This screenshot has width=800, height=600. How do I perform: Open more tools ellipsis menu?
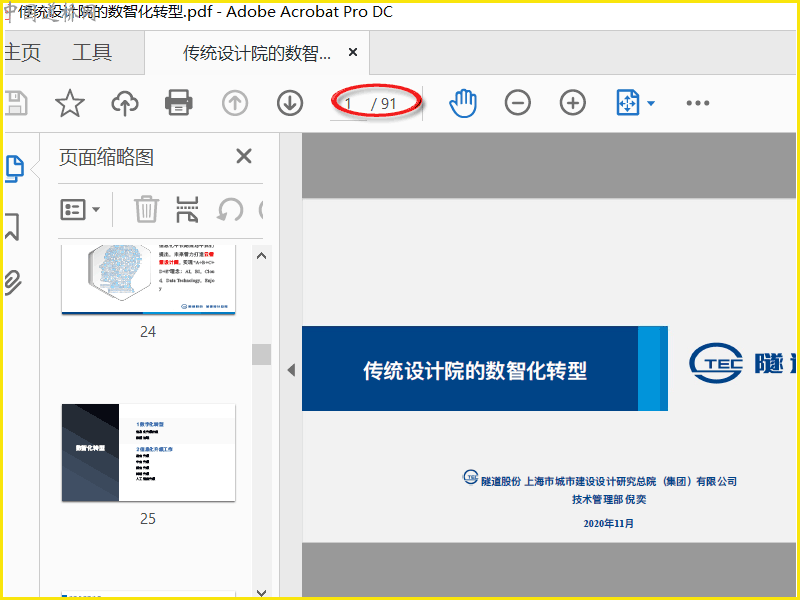point(697,103)
